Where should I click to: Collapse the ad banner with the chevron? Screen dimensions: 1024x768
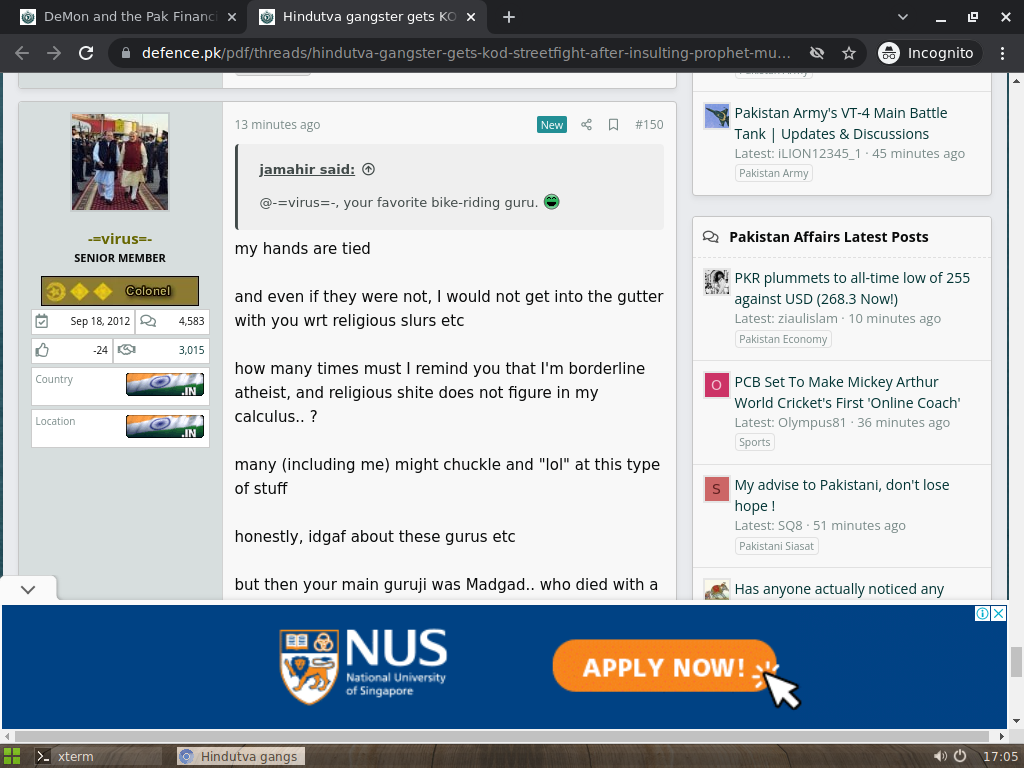(x=28, y=590)
